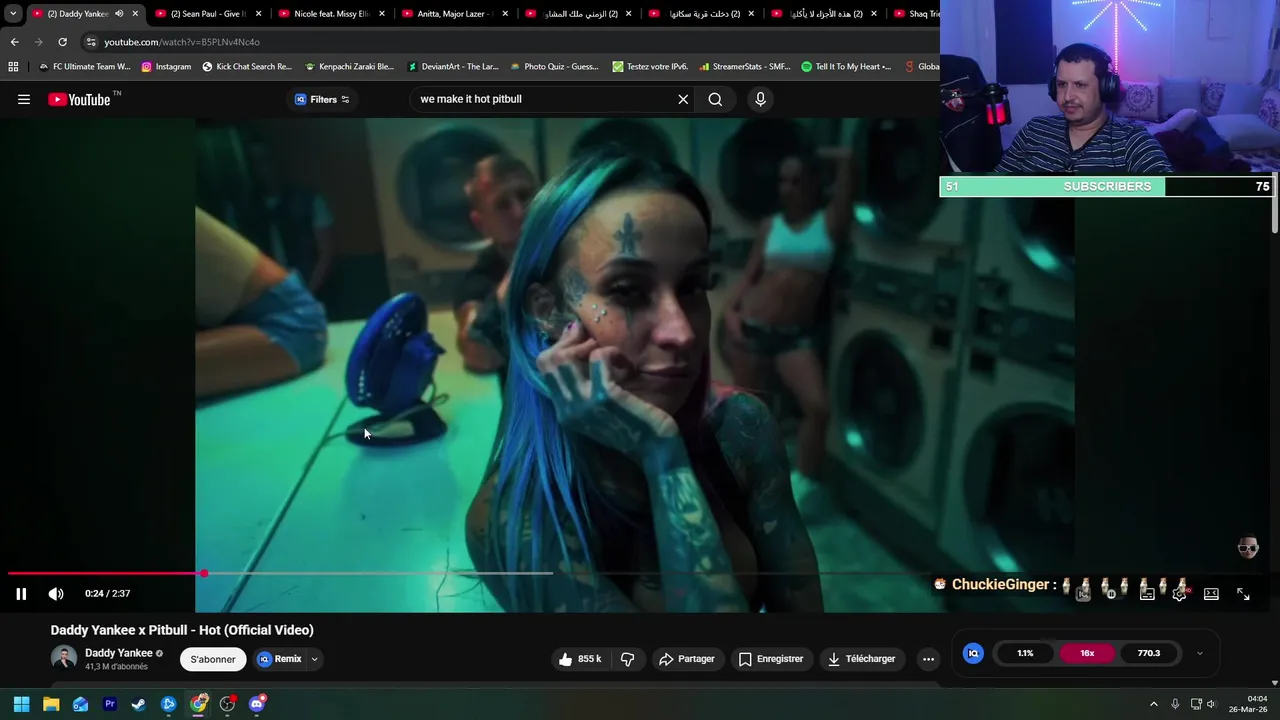Like the video showing 855 k
This screenshot has width=1280, height=720.
pos(580,659)
